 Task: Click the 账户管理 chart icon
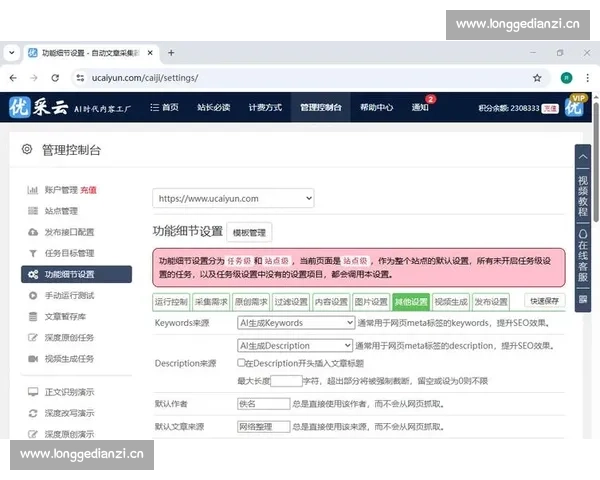(33, 190)
